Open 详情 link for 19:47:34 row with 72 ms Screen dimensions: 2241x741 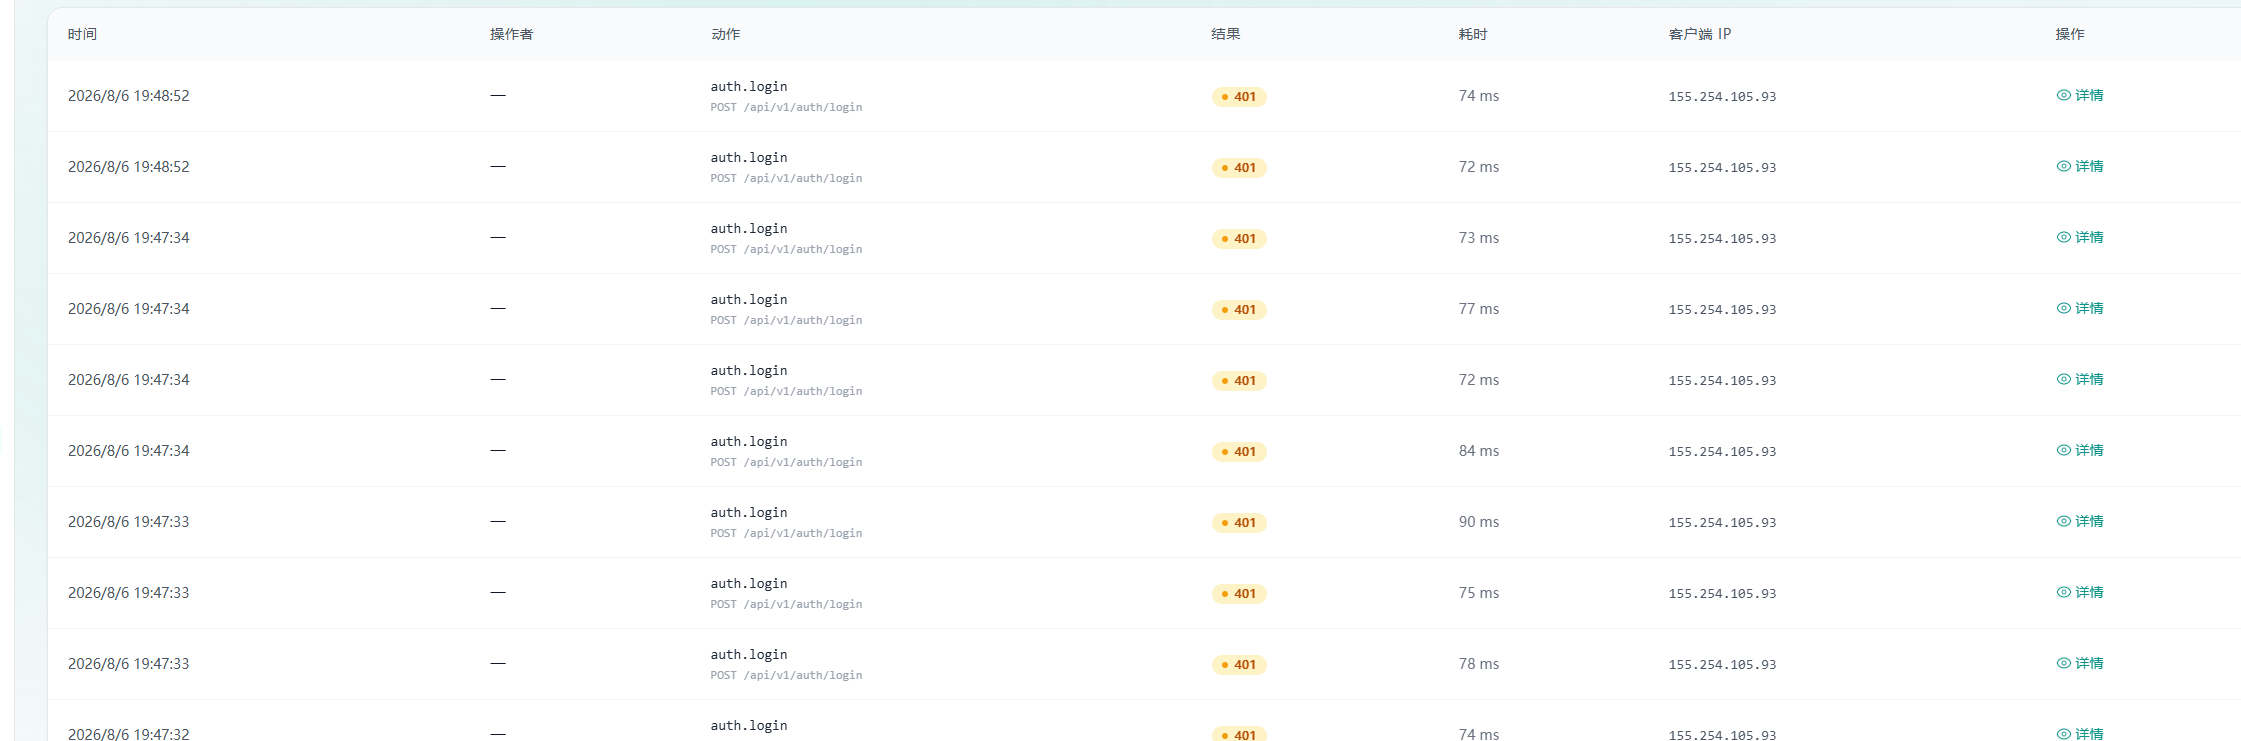click(x=2080, y=379)
